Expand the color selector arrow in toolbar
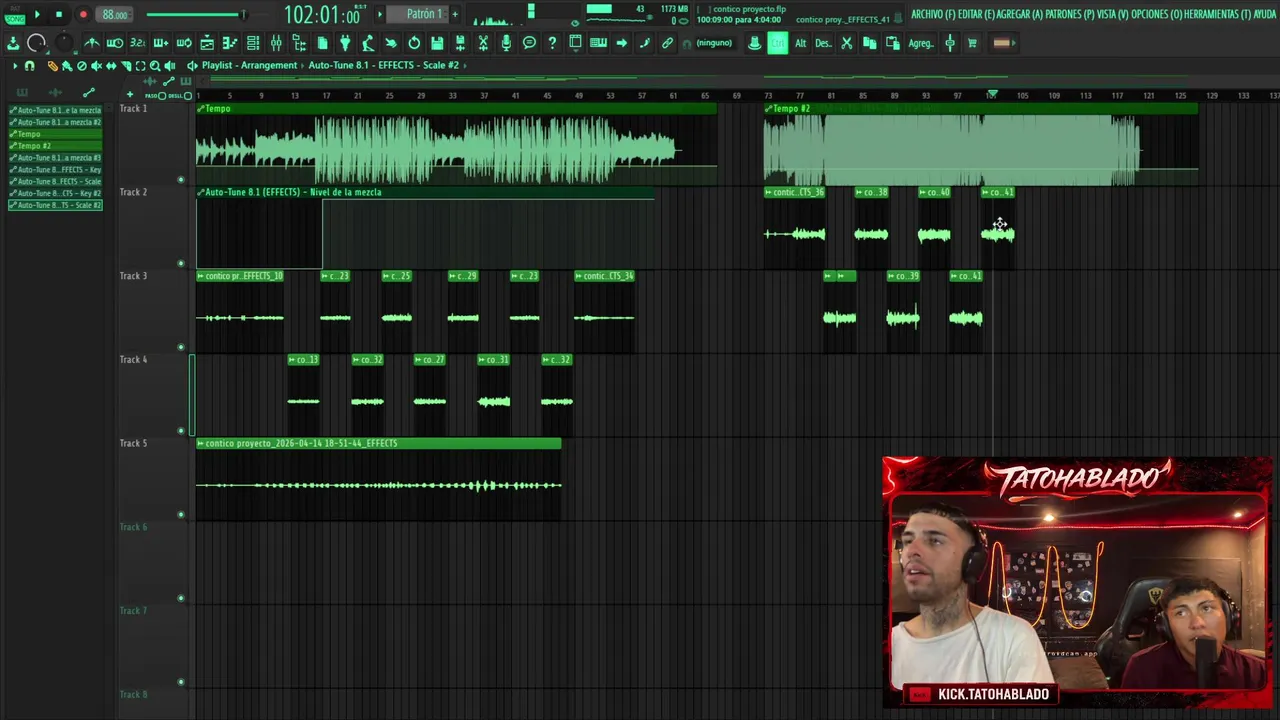 [1013, 43]
